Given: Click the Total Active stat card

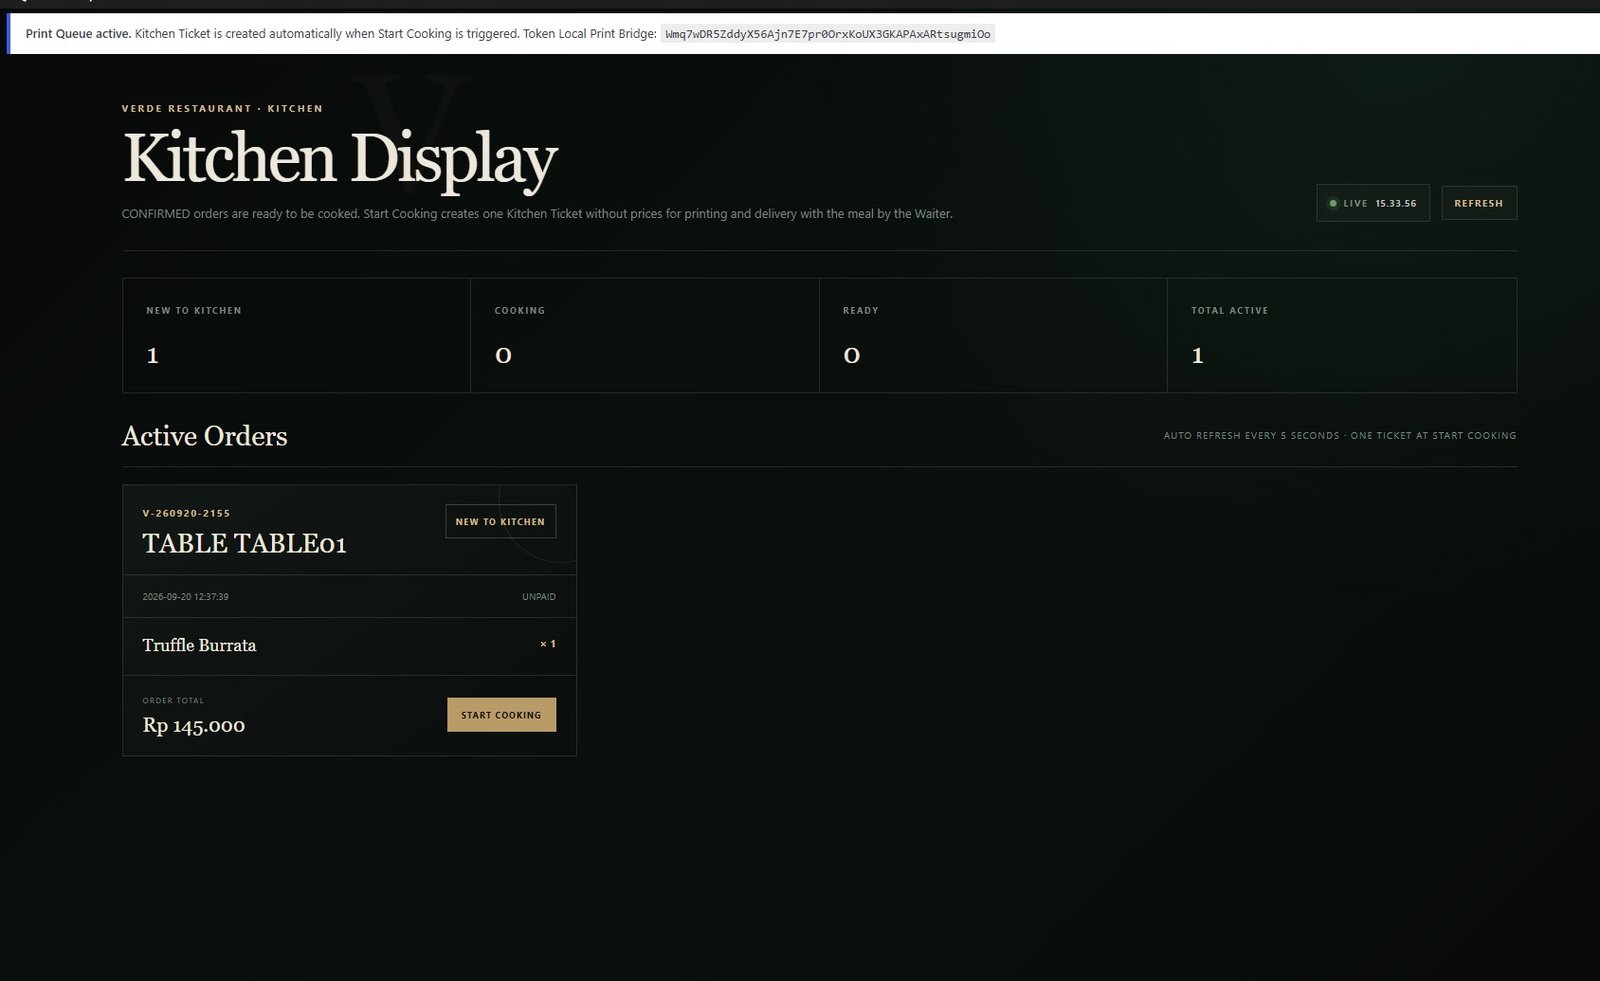Looking at the screenshot, I should click(x=1342, y=335).
